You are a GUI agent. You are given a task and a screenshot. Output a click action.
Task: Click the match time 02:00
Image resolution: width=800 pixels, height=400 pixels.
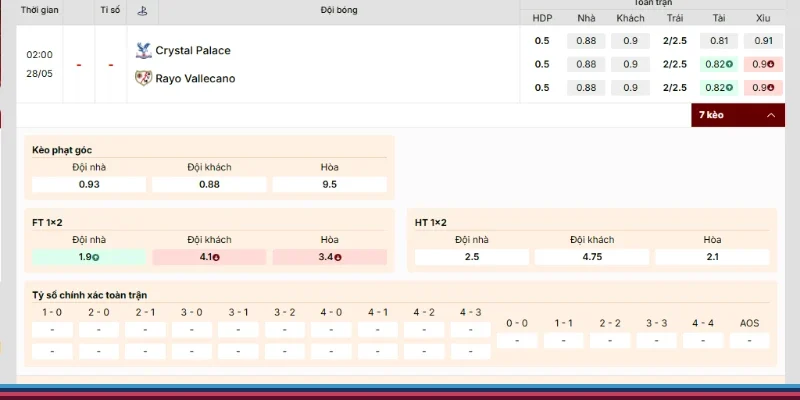[x=40, y=55]
